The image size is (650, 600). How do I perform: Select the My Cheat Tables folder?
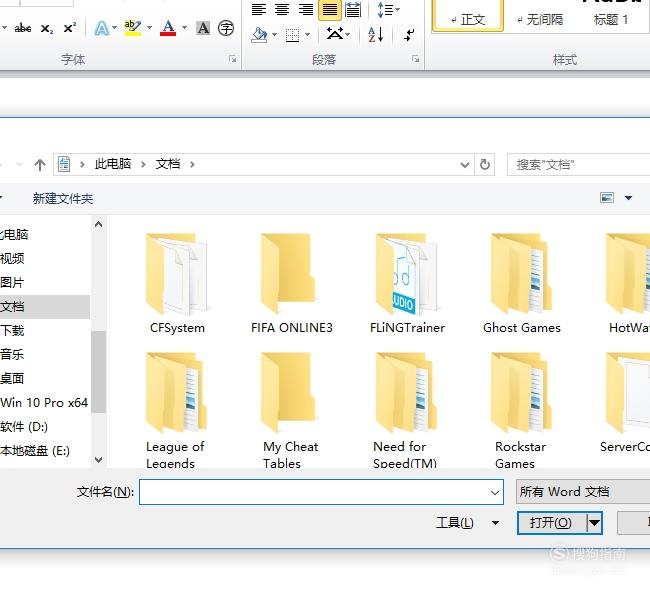[x=290, y=410]
